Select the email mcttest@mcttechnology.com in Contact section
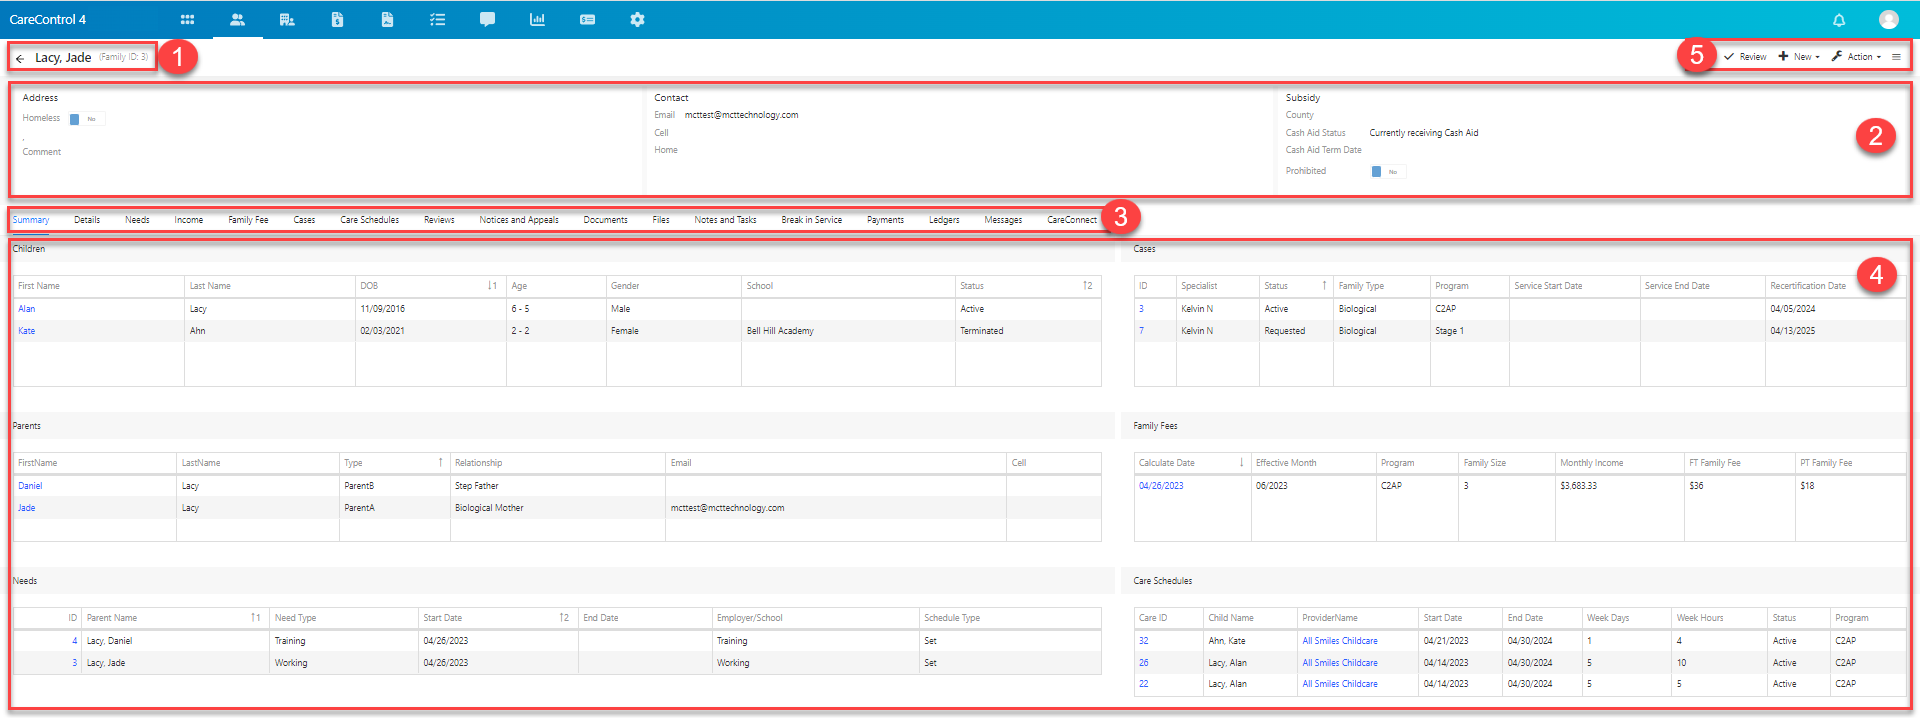Screen dimensions: 1921x718 click(741, 115)
